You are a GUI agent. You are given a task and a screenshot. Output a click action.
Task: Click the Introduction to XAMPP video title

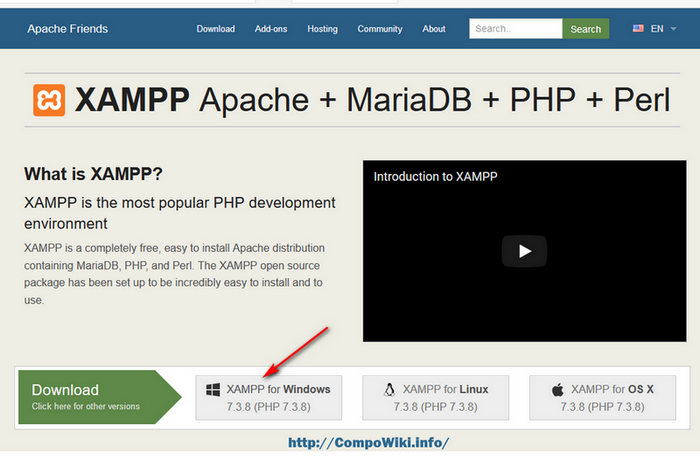[x=435, y=176]
